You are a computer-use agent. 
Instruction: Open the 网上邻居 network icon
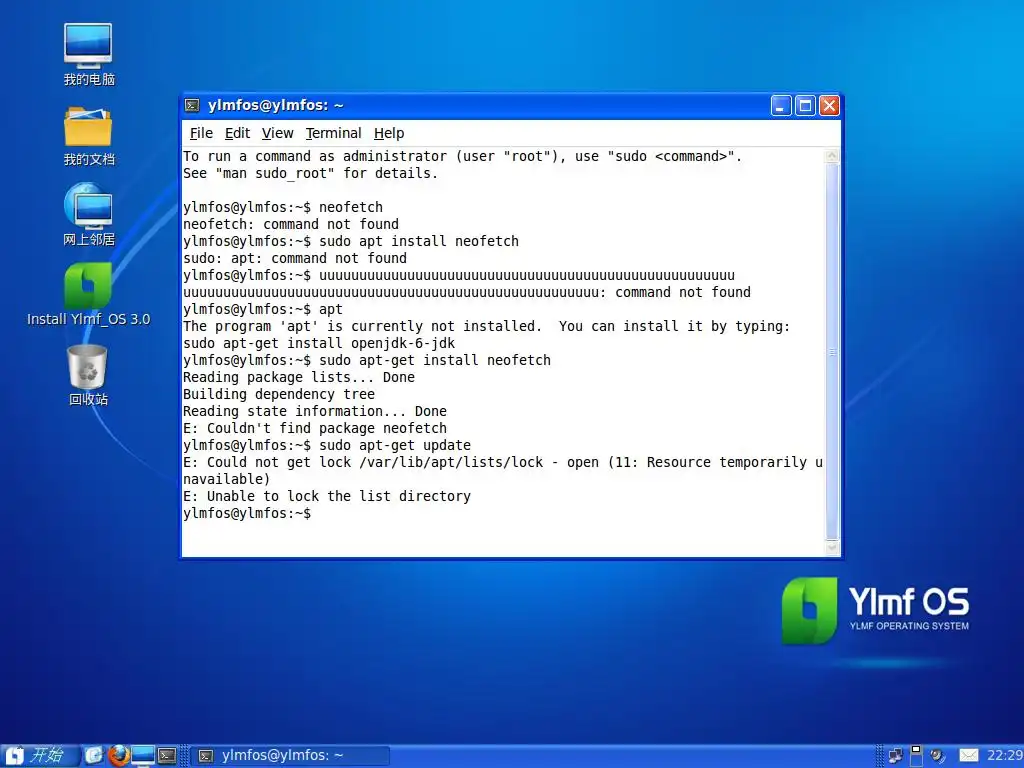click(88, 214)
